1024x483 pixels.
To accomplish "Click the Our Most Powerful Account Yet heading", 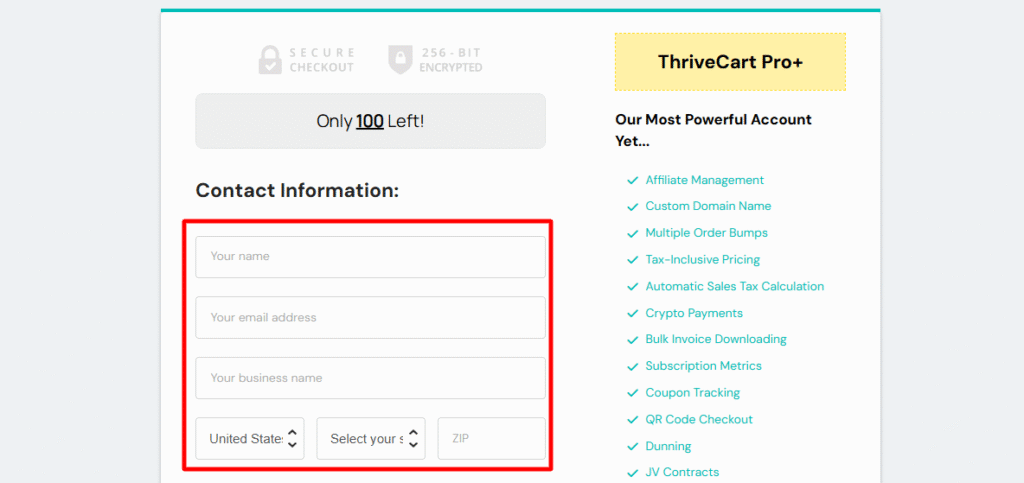I will (713, 130).
